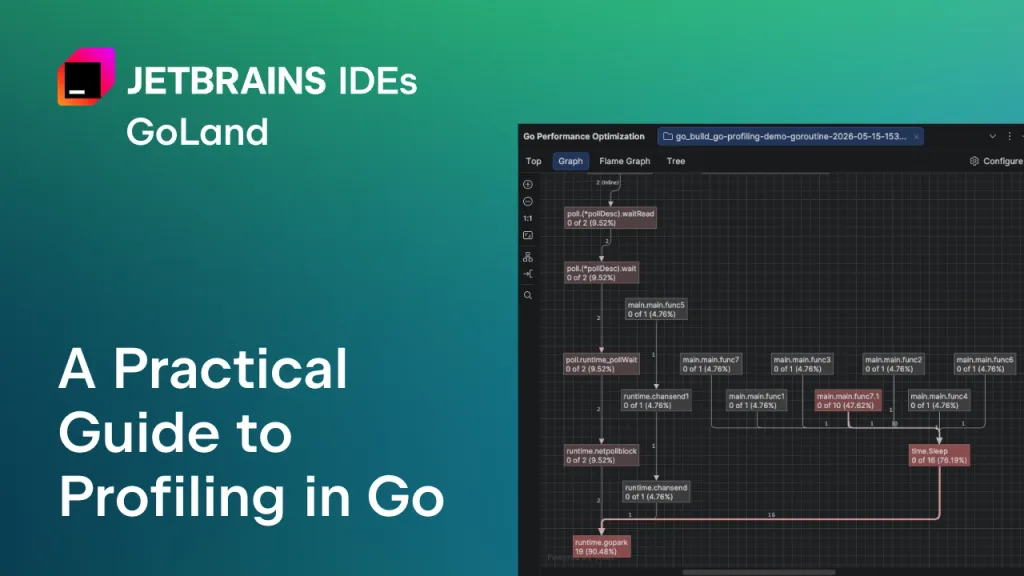
Task: Click the main.main.func4 node
Action: click(x=940, y=401)
